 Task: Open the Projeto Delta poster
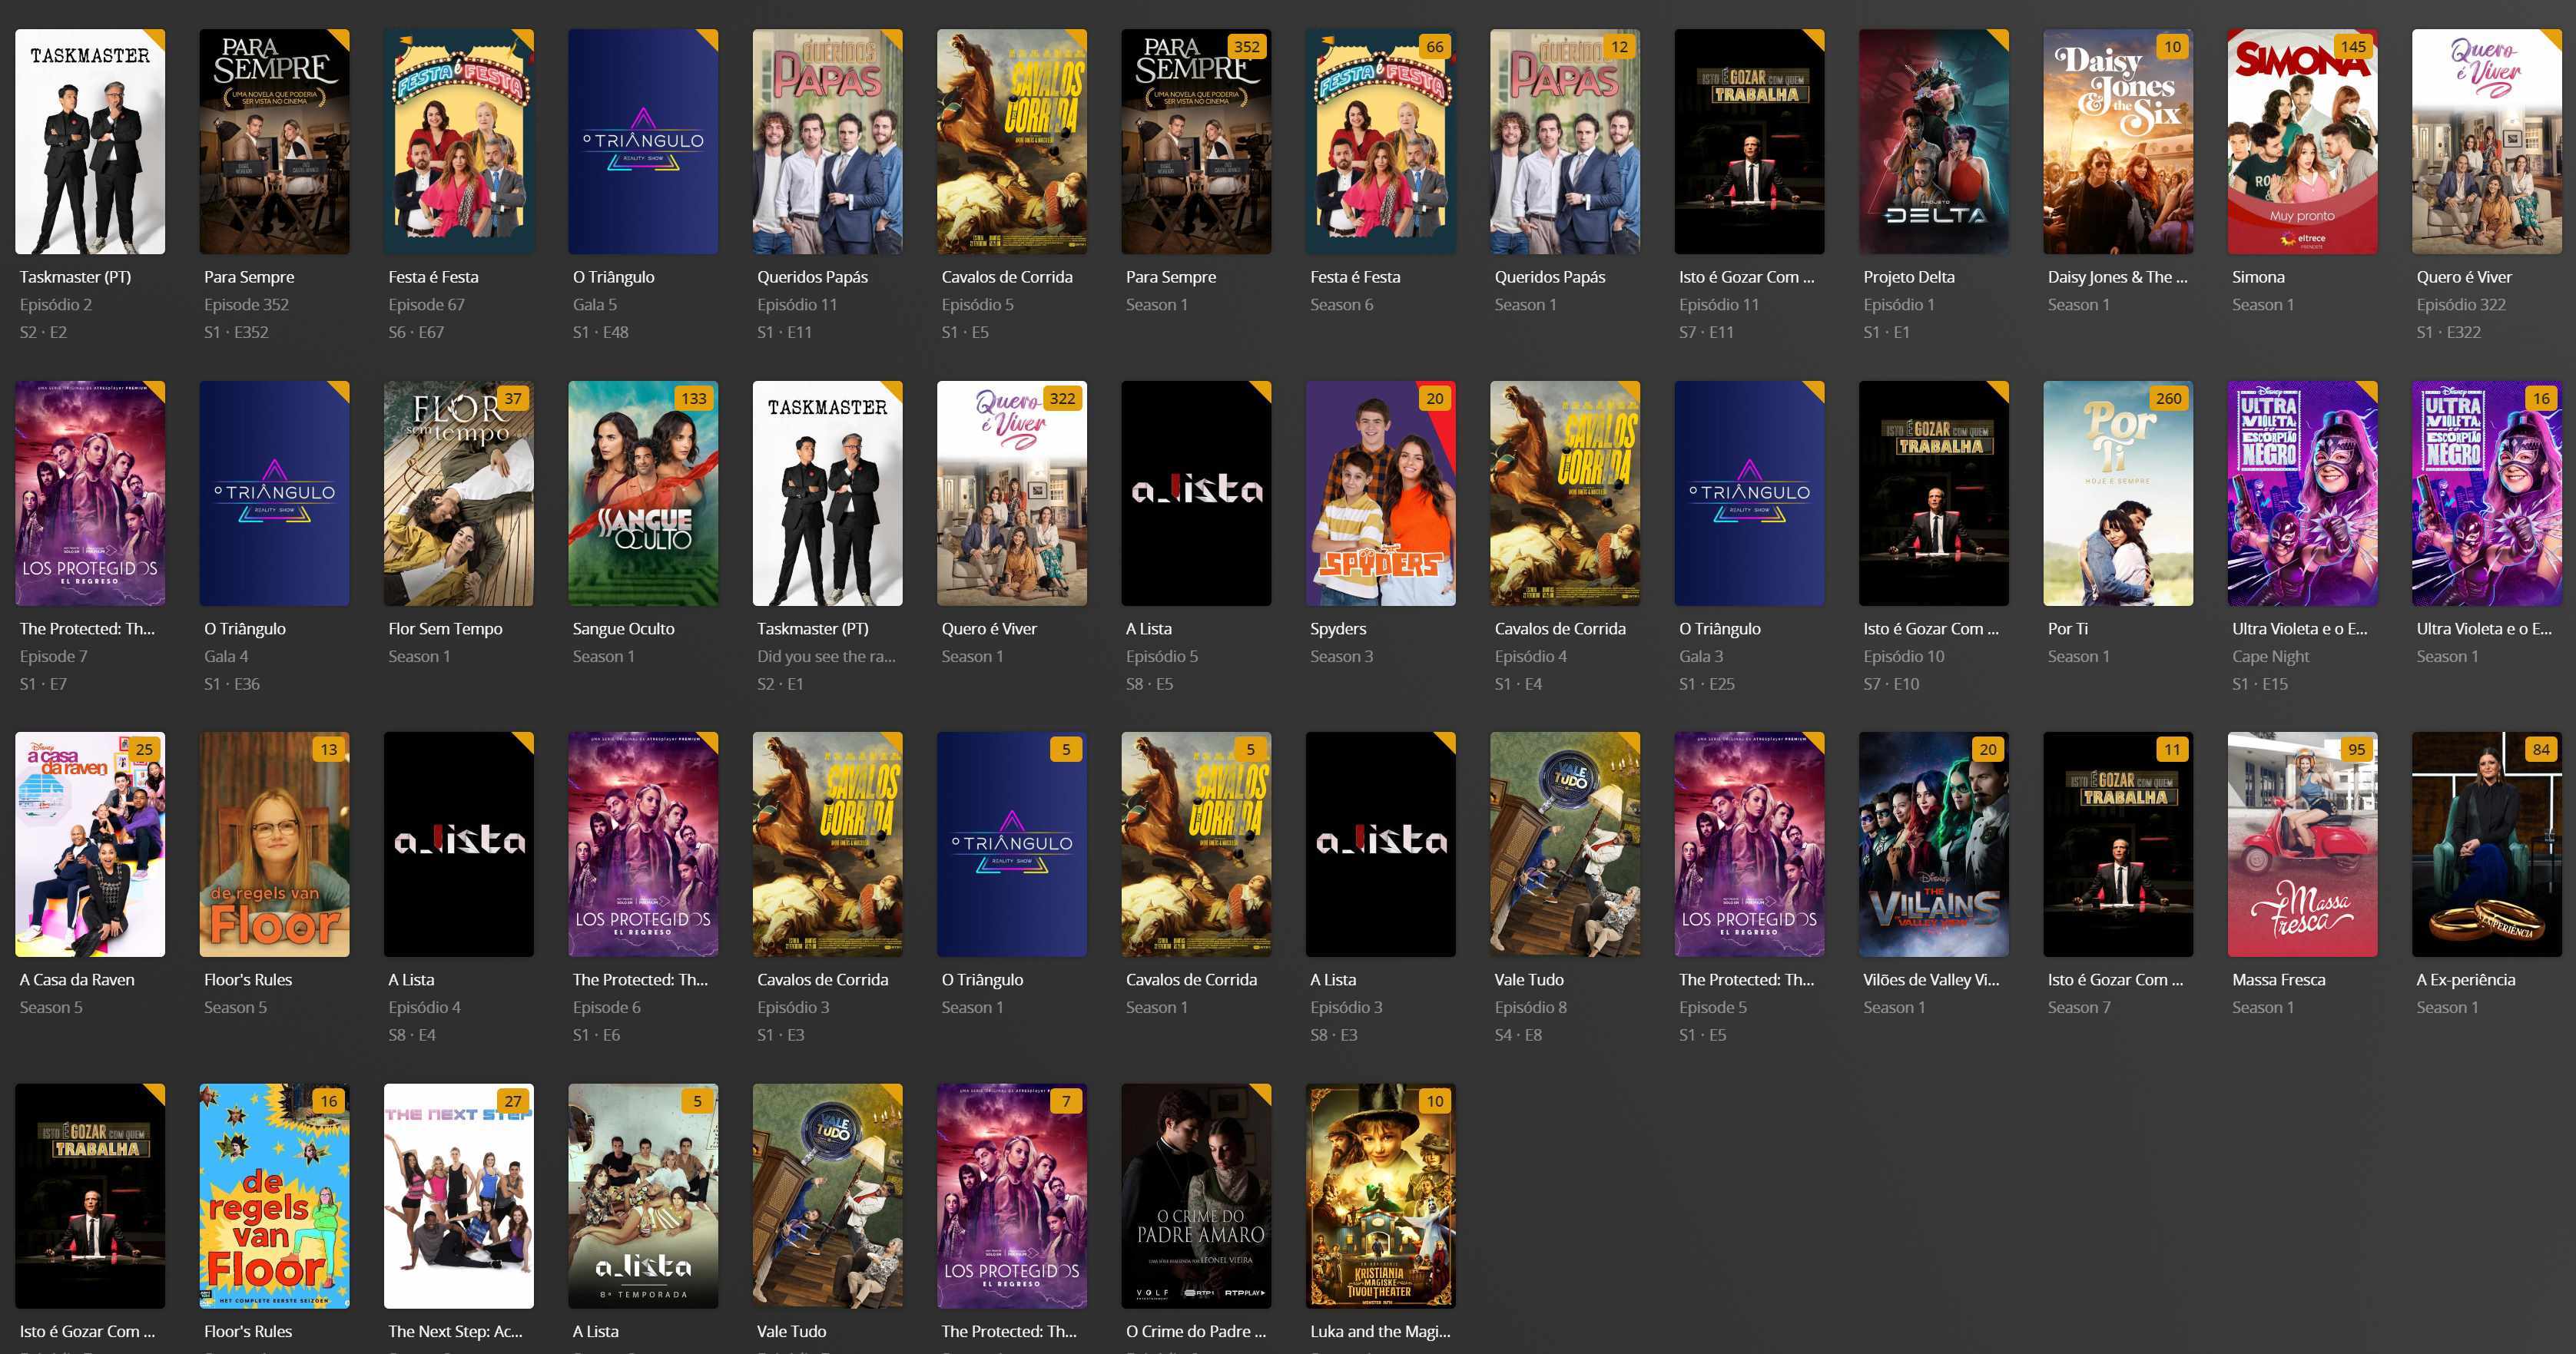[1933, 141]
